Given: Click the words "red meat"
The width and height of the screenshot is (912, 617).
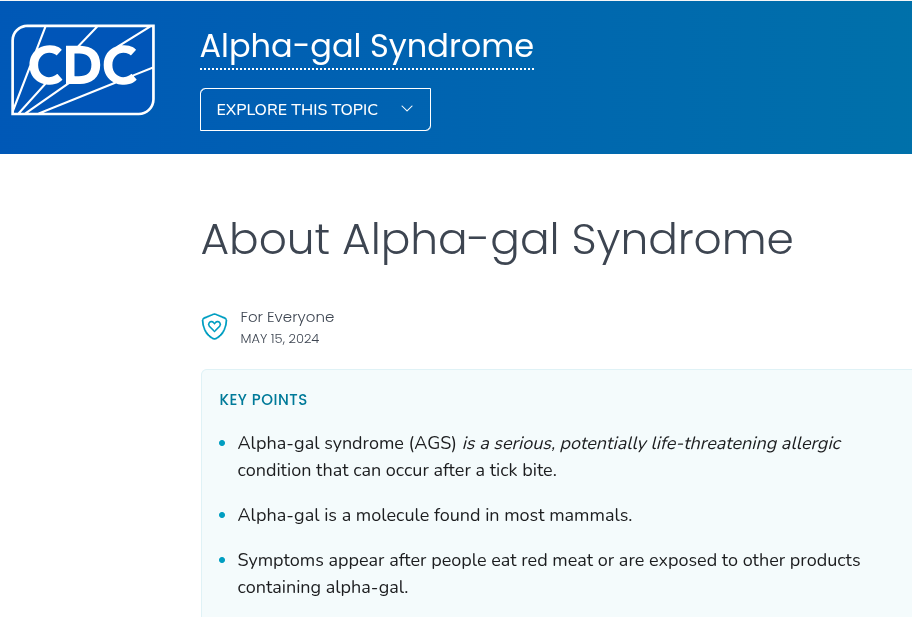Looking at the screenshot, I should (x=558, y=560).
